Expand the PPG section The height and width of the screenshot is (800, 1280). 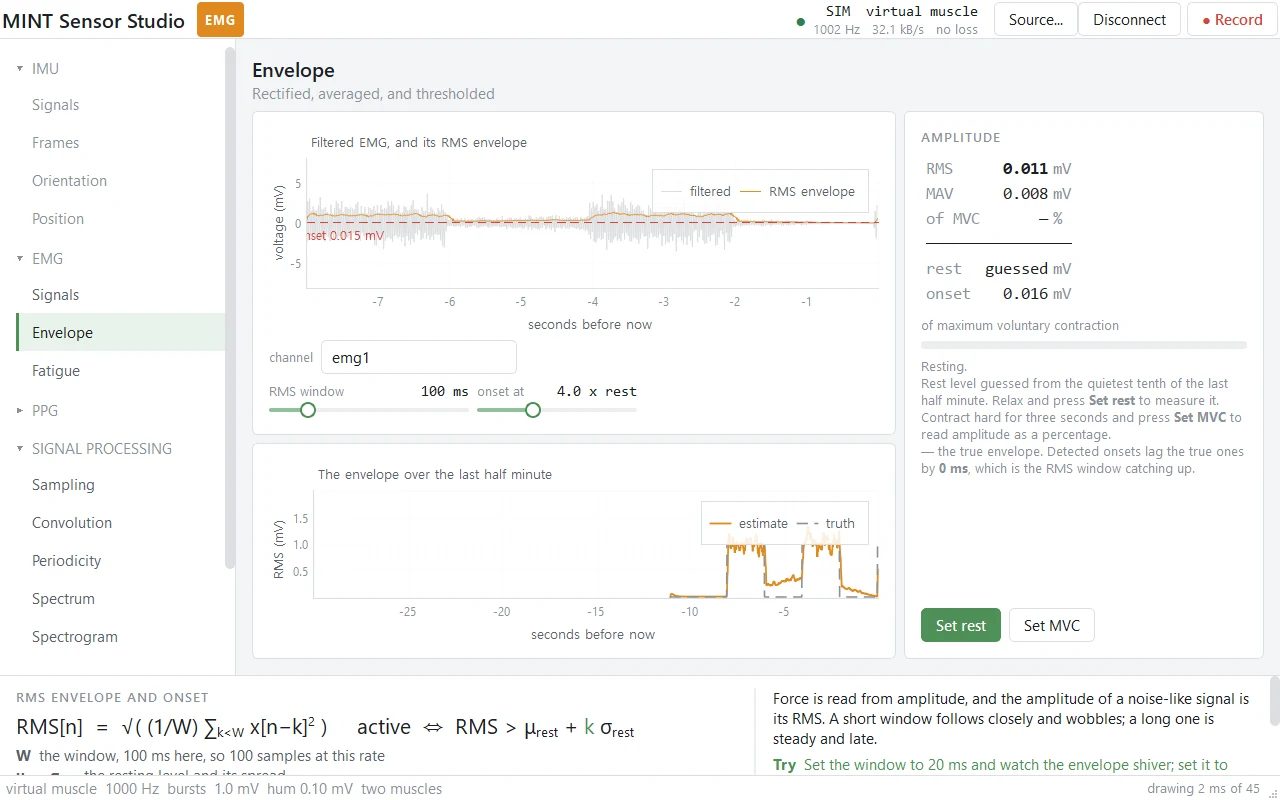20,411
